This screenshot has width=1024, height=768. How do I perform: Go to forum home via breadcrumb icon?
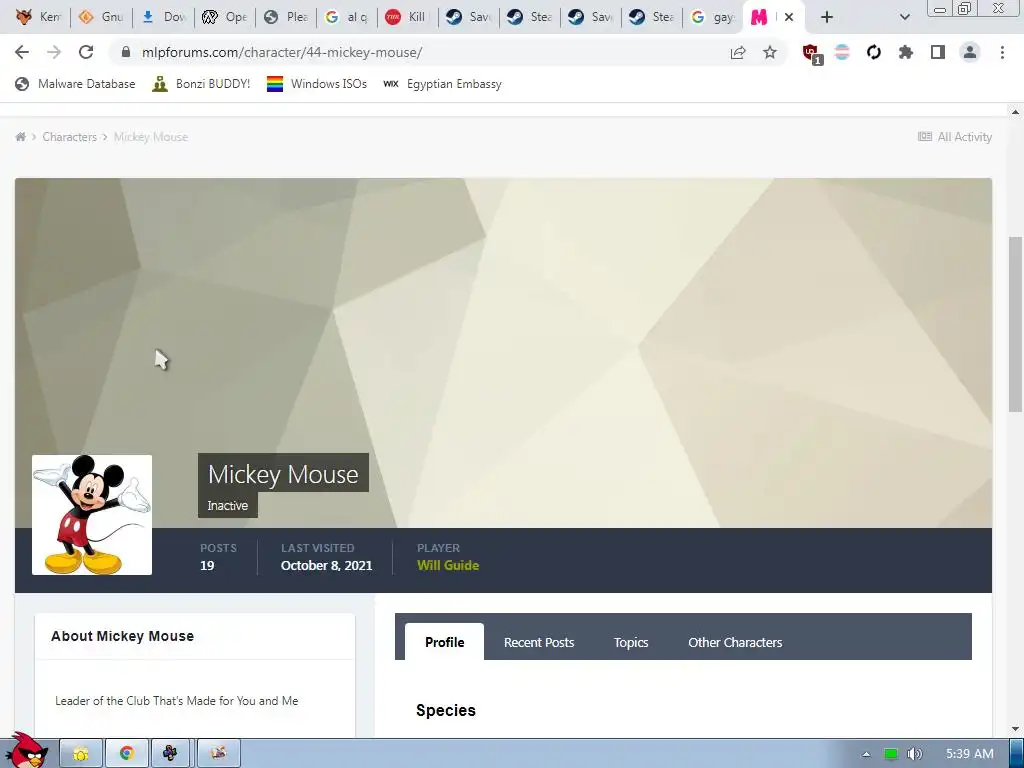(20, 136)
